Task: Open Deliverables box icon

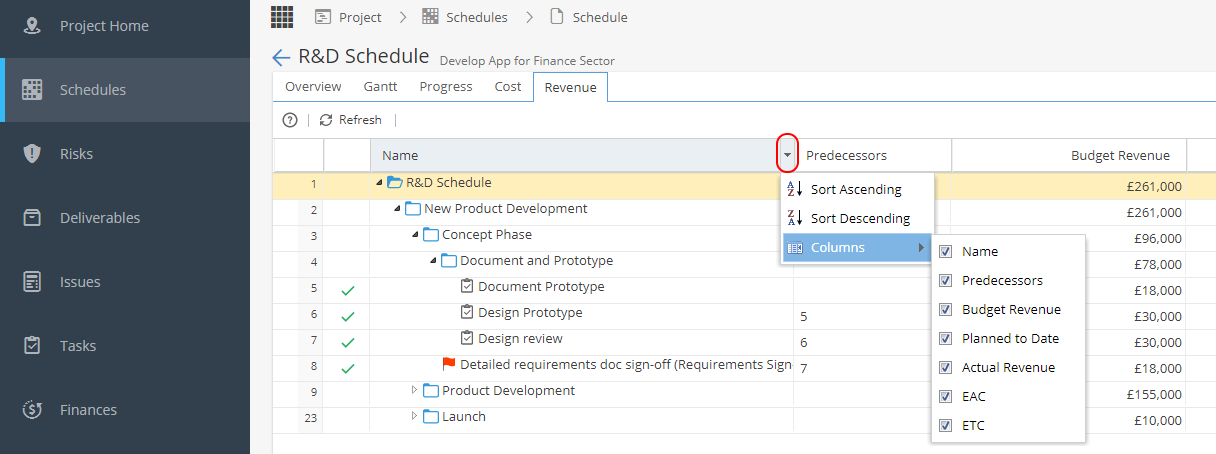Action: 32,217
